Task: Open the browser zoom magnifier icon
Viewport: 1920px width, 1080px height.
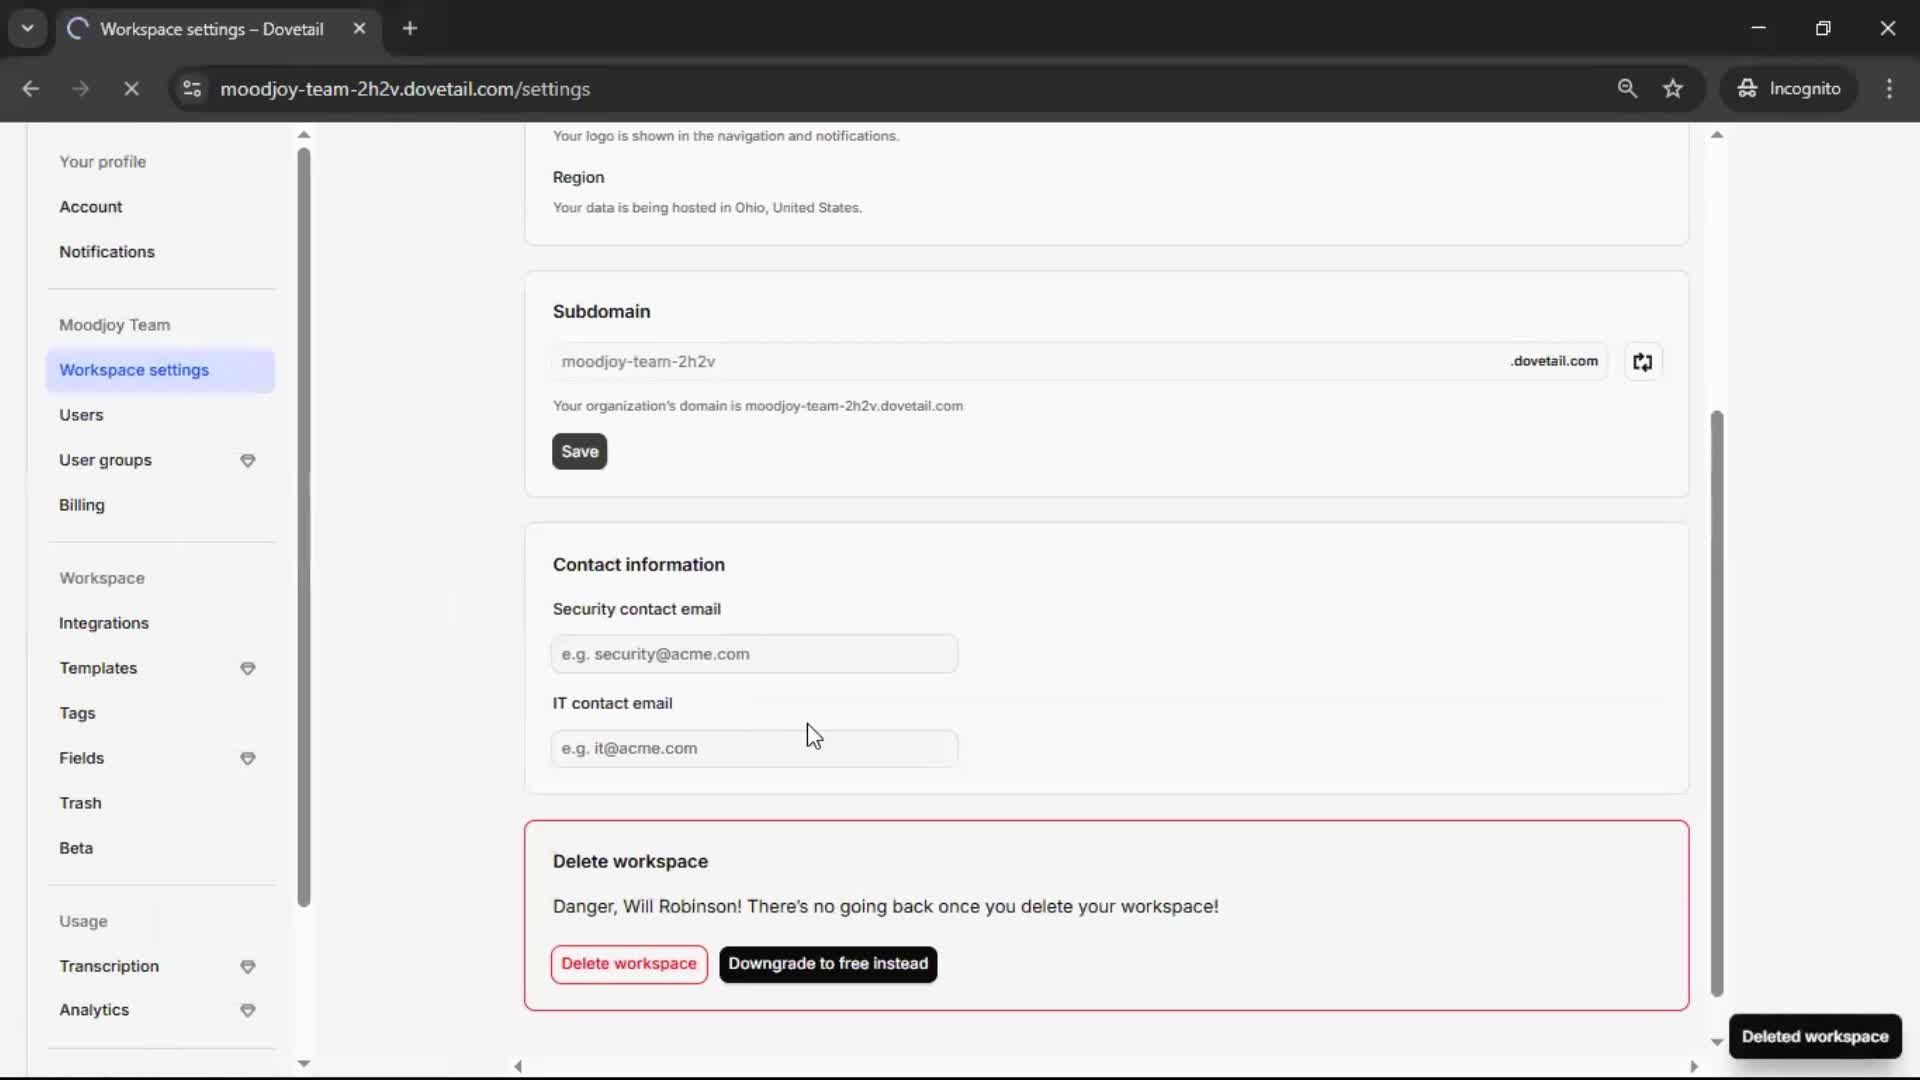Action: tap(1627, 89)
